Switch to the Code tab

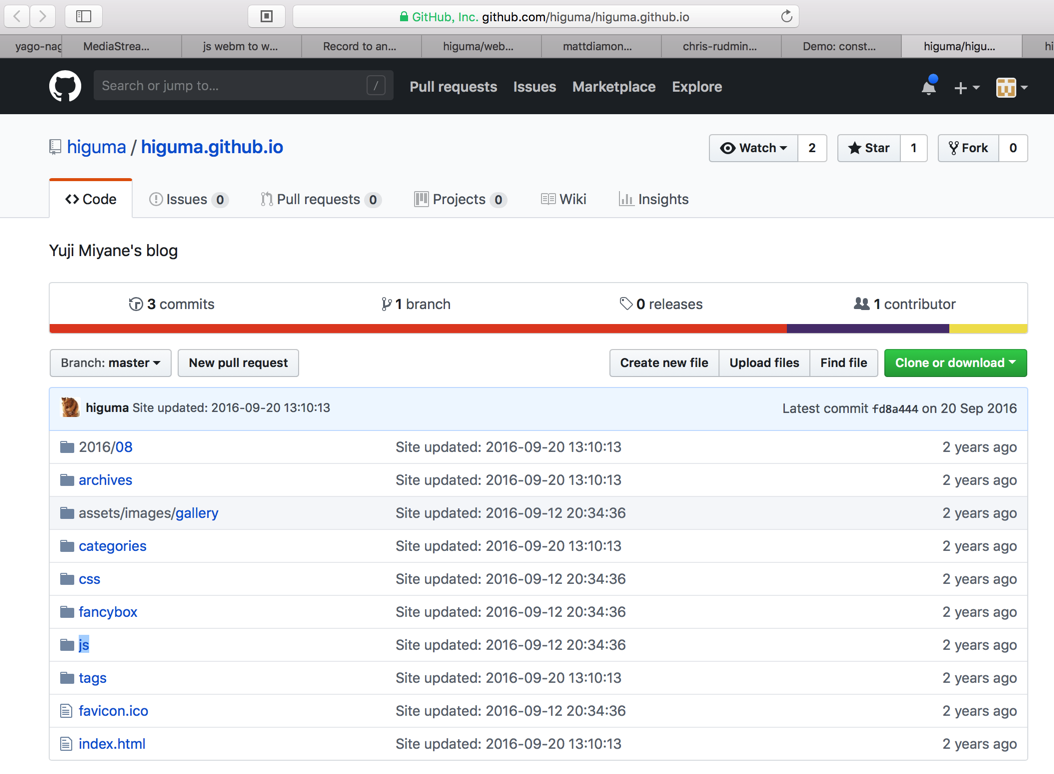tap(91, 199)
